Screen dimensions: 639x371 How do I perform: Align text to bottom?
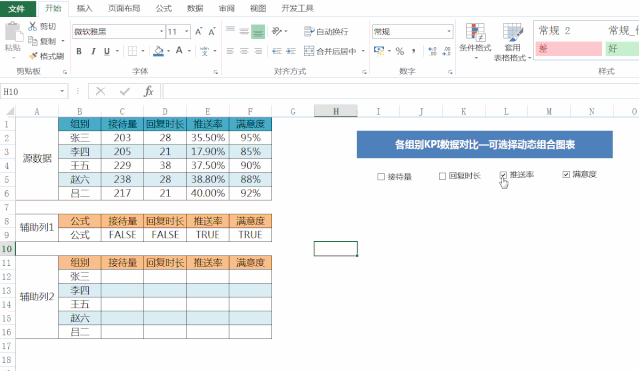pyautogui.click(x=258, y=31)
